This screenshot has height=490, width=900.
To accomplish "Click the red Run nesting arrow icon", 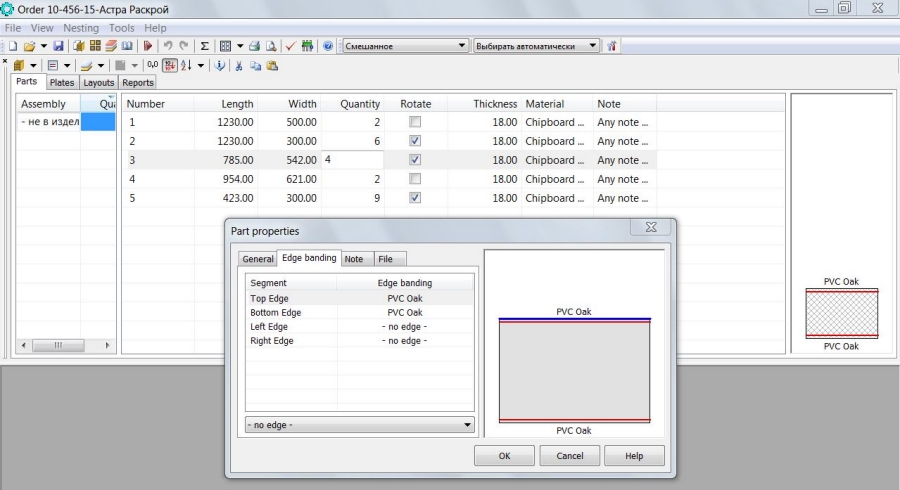I will [148, 46].
